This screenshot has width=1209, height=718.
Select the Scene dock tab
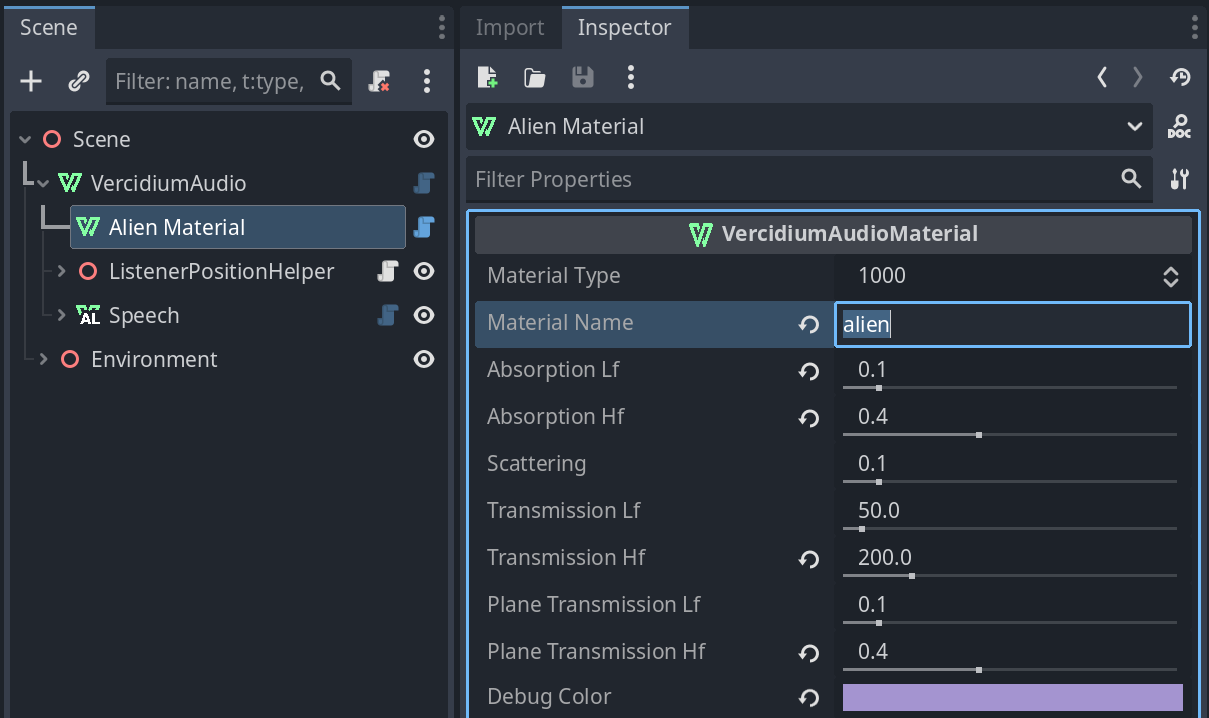tap(48, 27)
